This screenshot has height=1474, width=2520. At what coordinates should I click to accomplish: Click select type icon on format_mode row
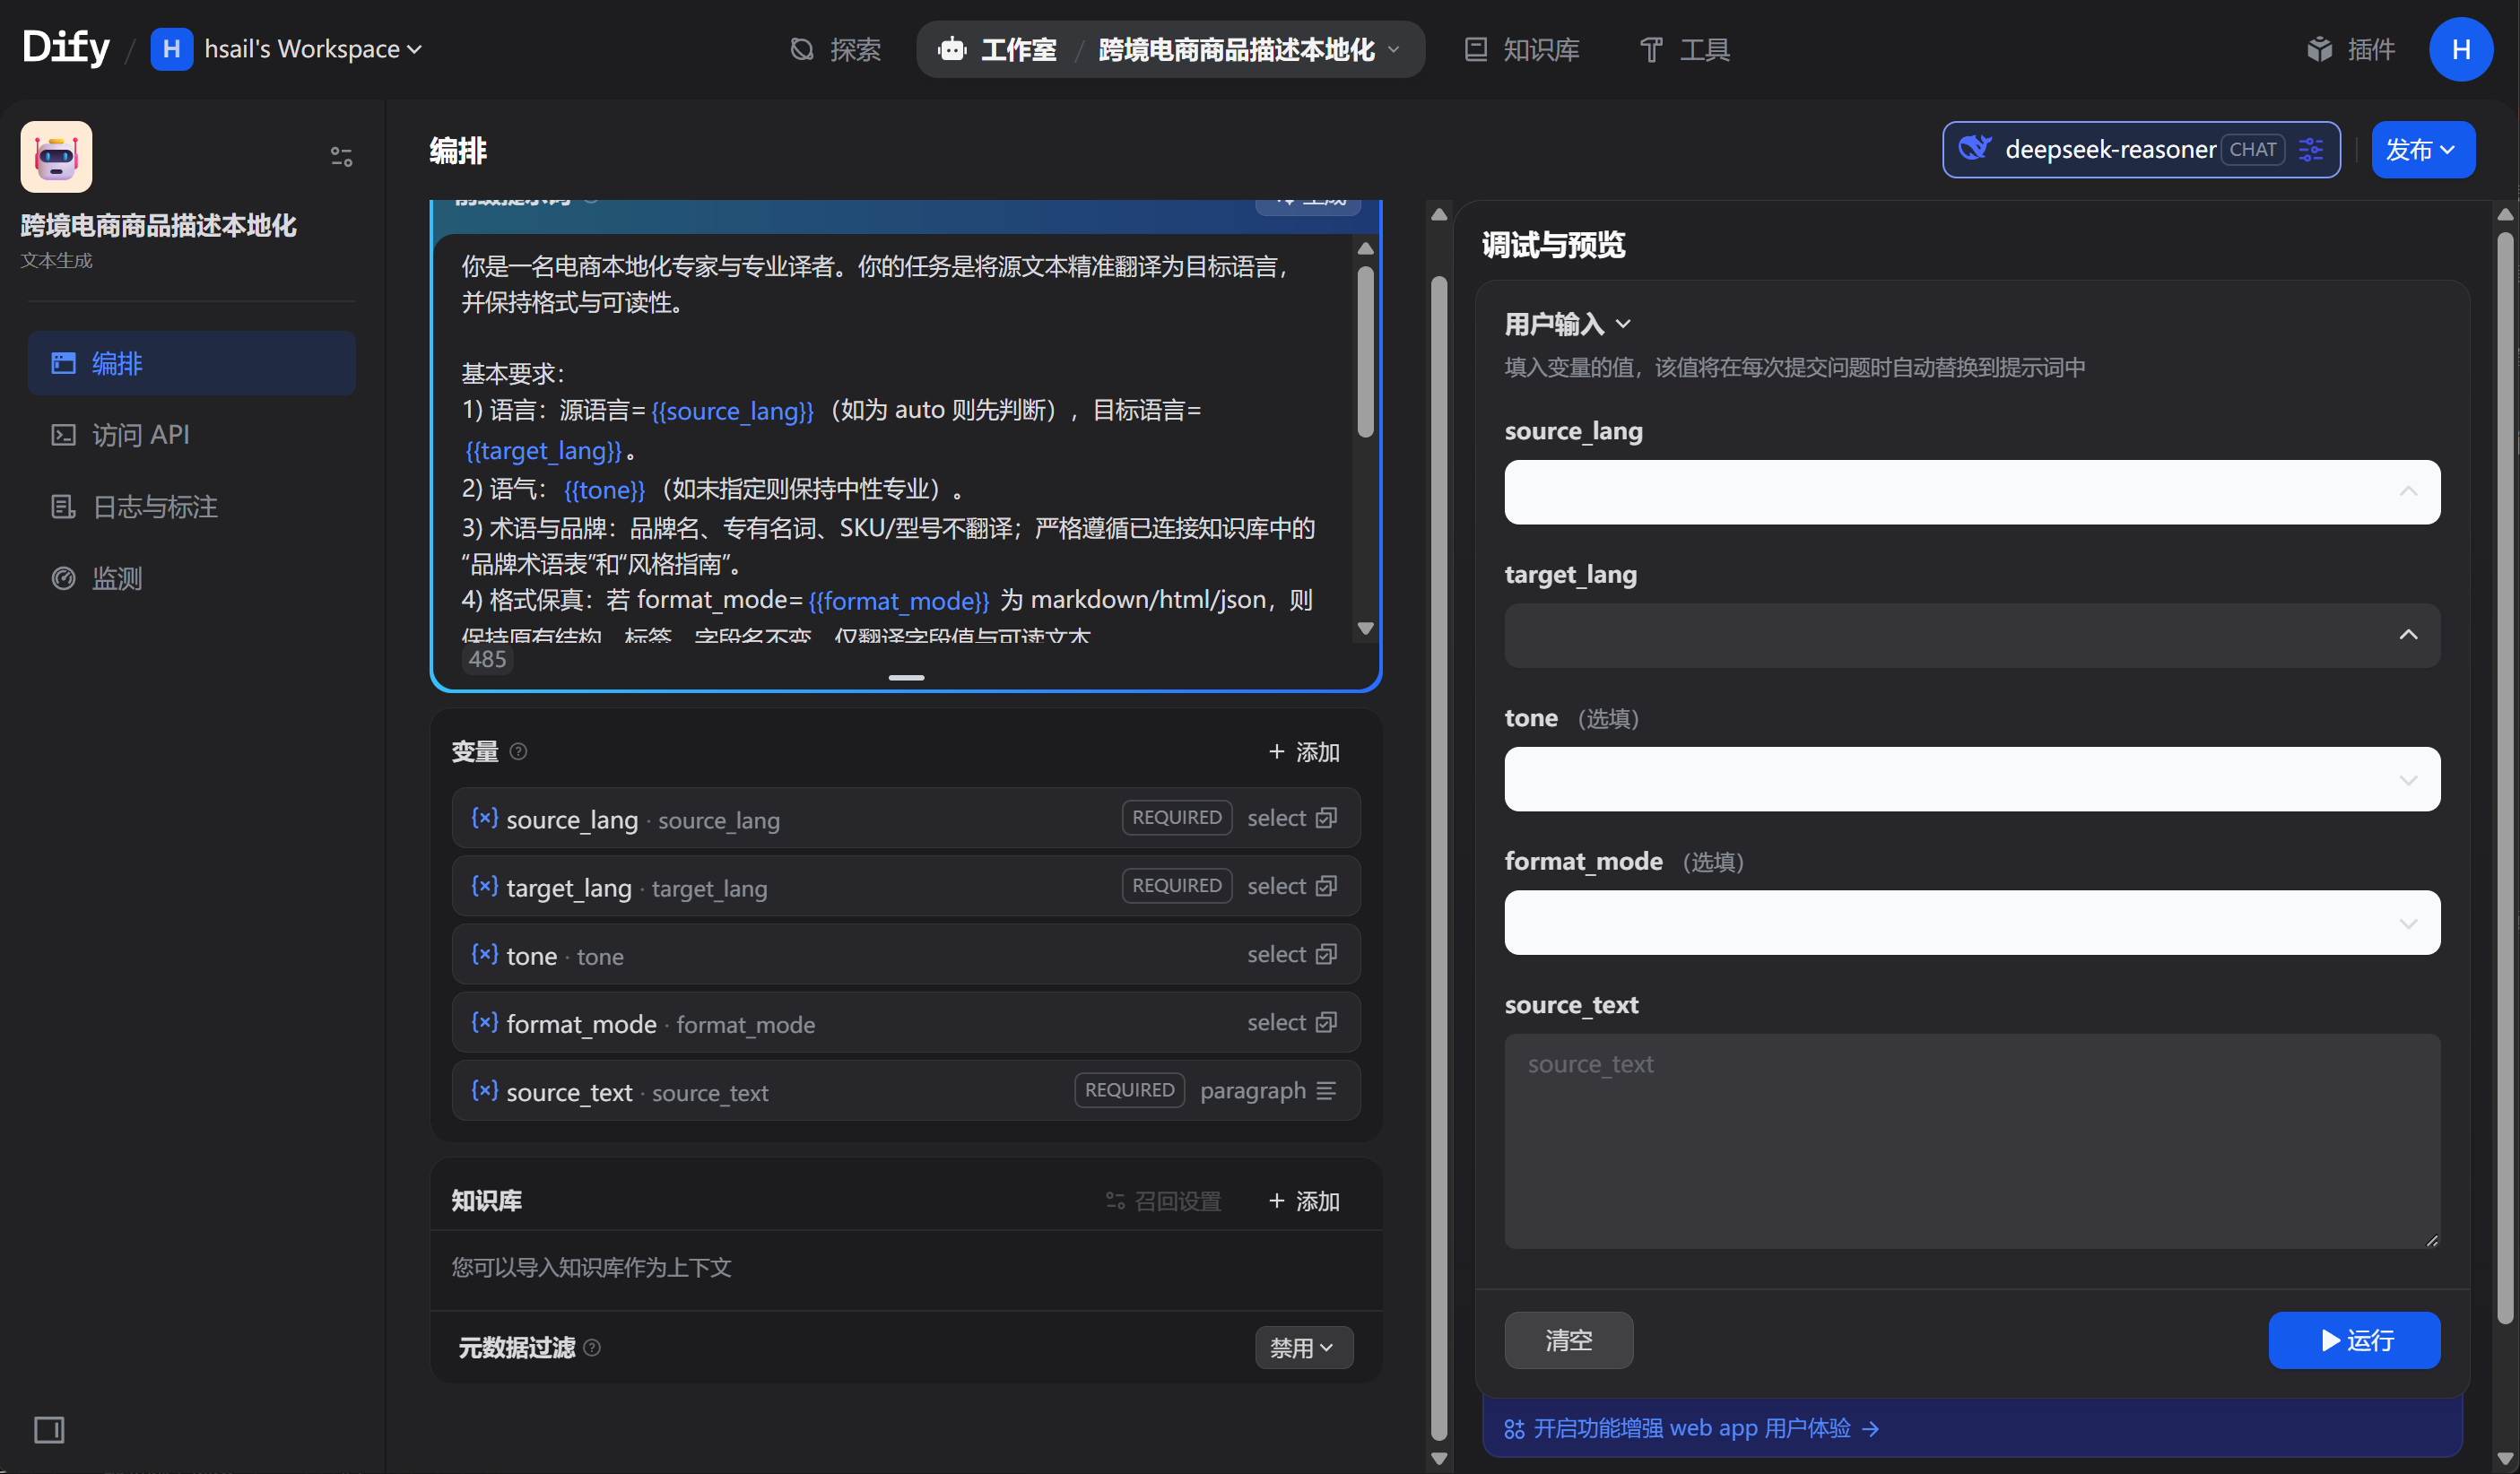coord(1326,1022)
